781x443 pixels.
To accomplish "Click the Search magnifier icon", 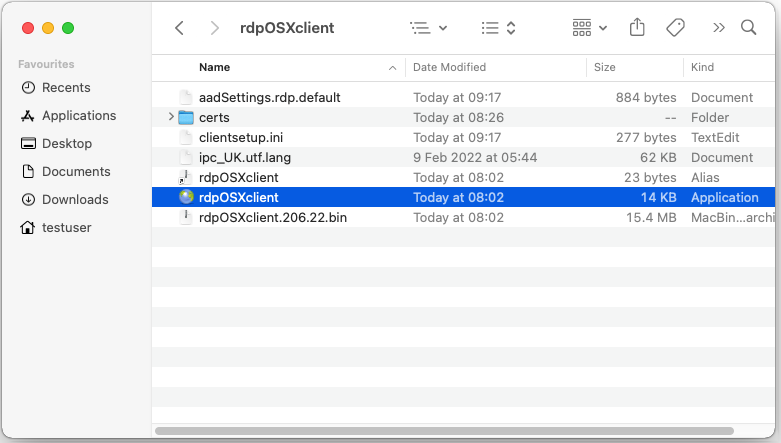I will (x=748, y=28).
